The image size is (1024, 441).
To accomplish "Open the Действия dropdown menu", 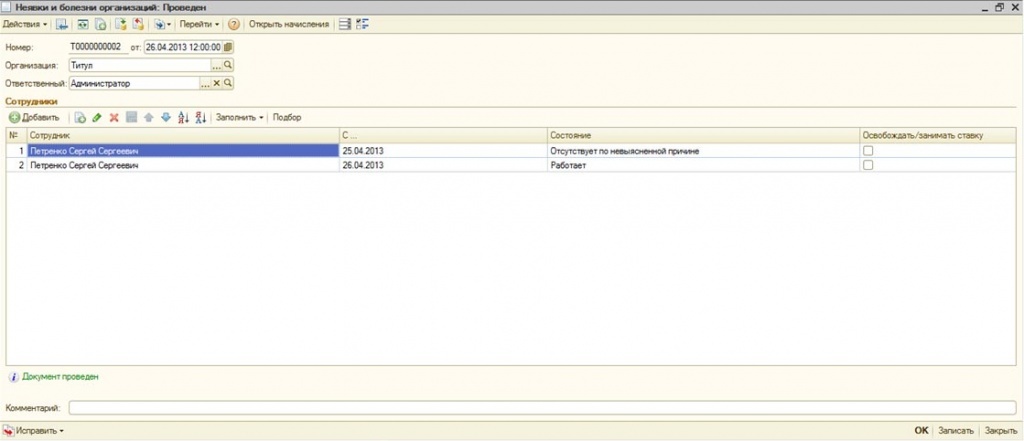I will [26, 24].
